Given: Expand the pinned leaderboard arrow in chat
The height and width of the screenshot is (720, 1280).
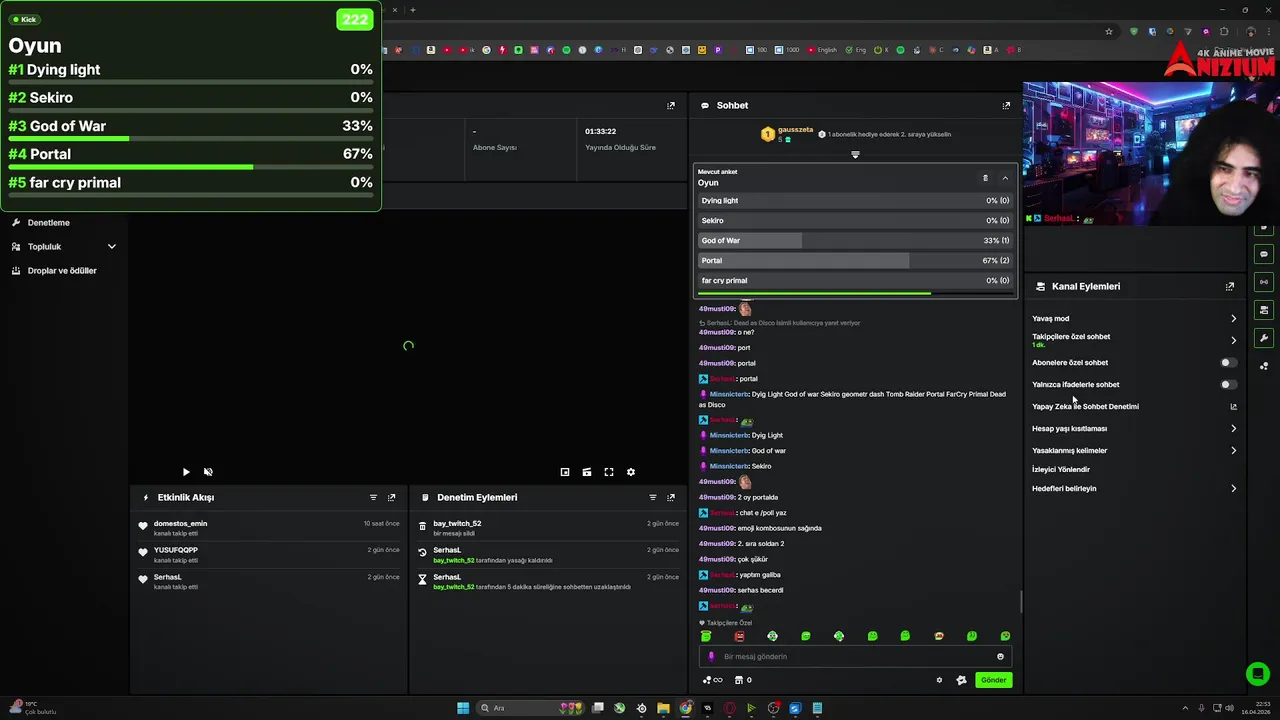Looking at the screenshot, I should (855, 155).
